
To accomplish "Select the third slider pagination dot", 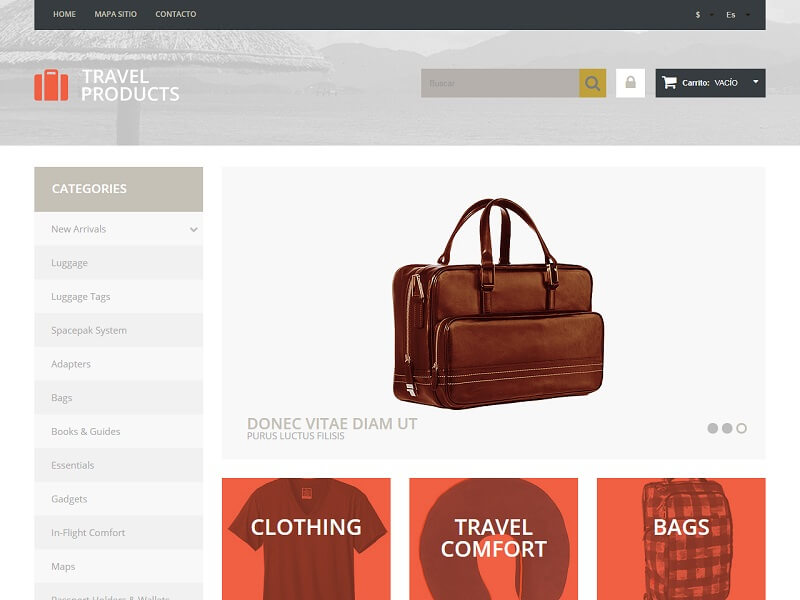I will 741,429.
